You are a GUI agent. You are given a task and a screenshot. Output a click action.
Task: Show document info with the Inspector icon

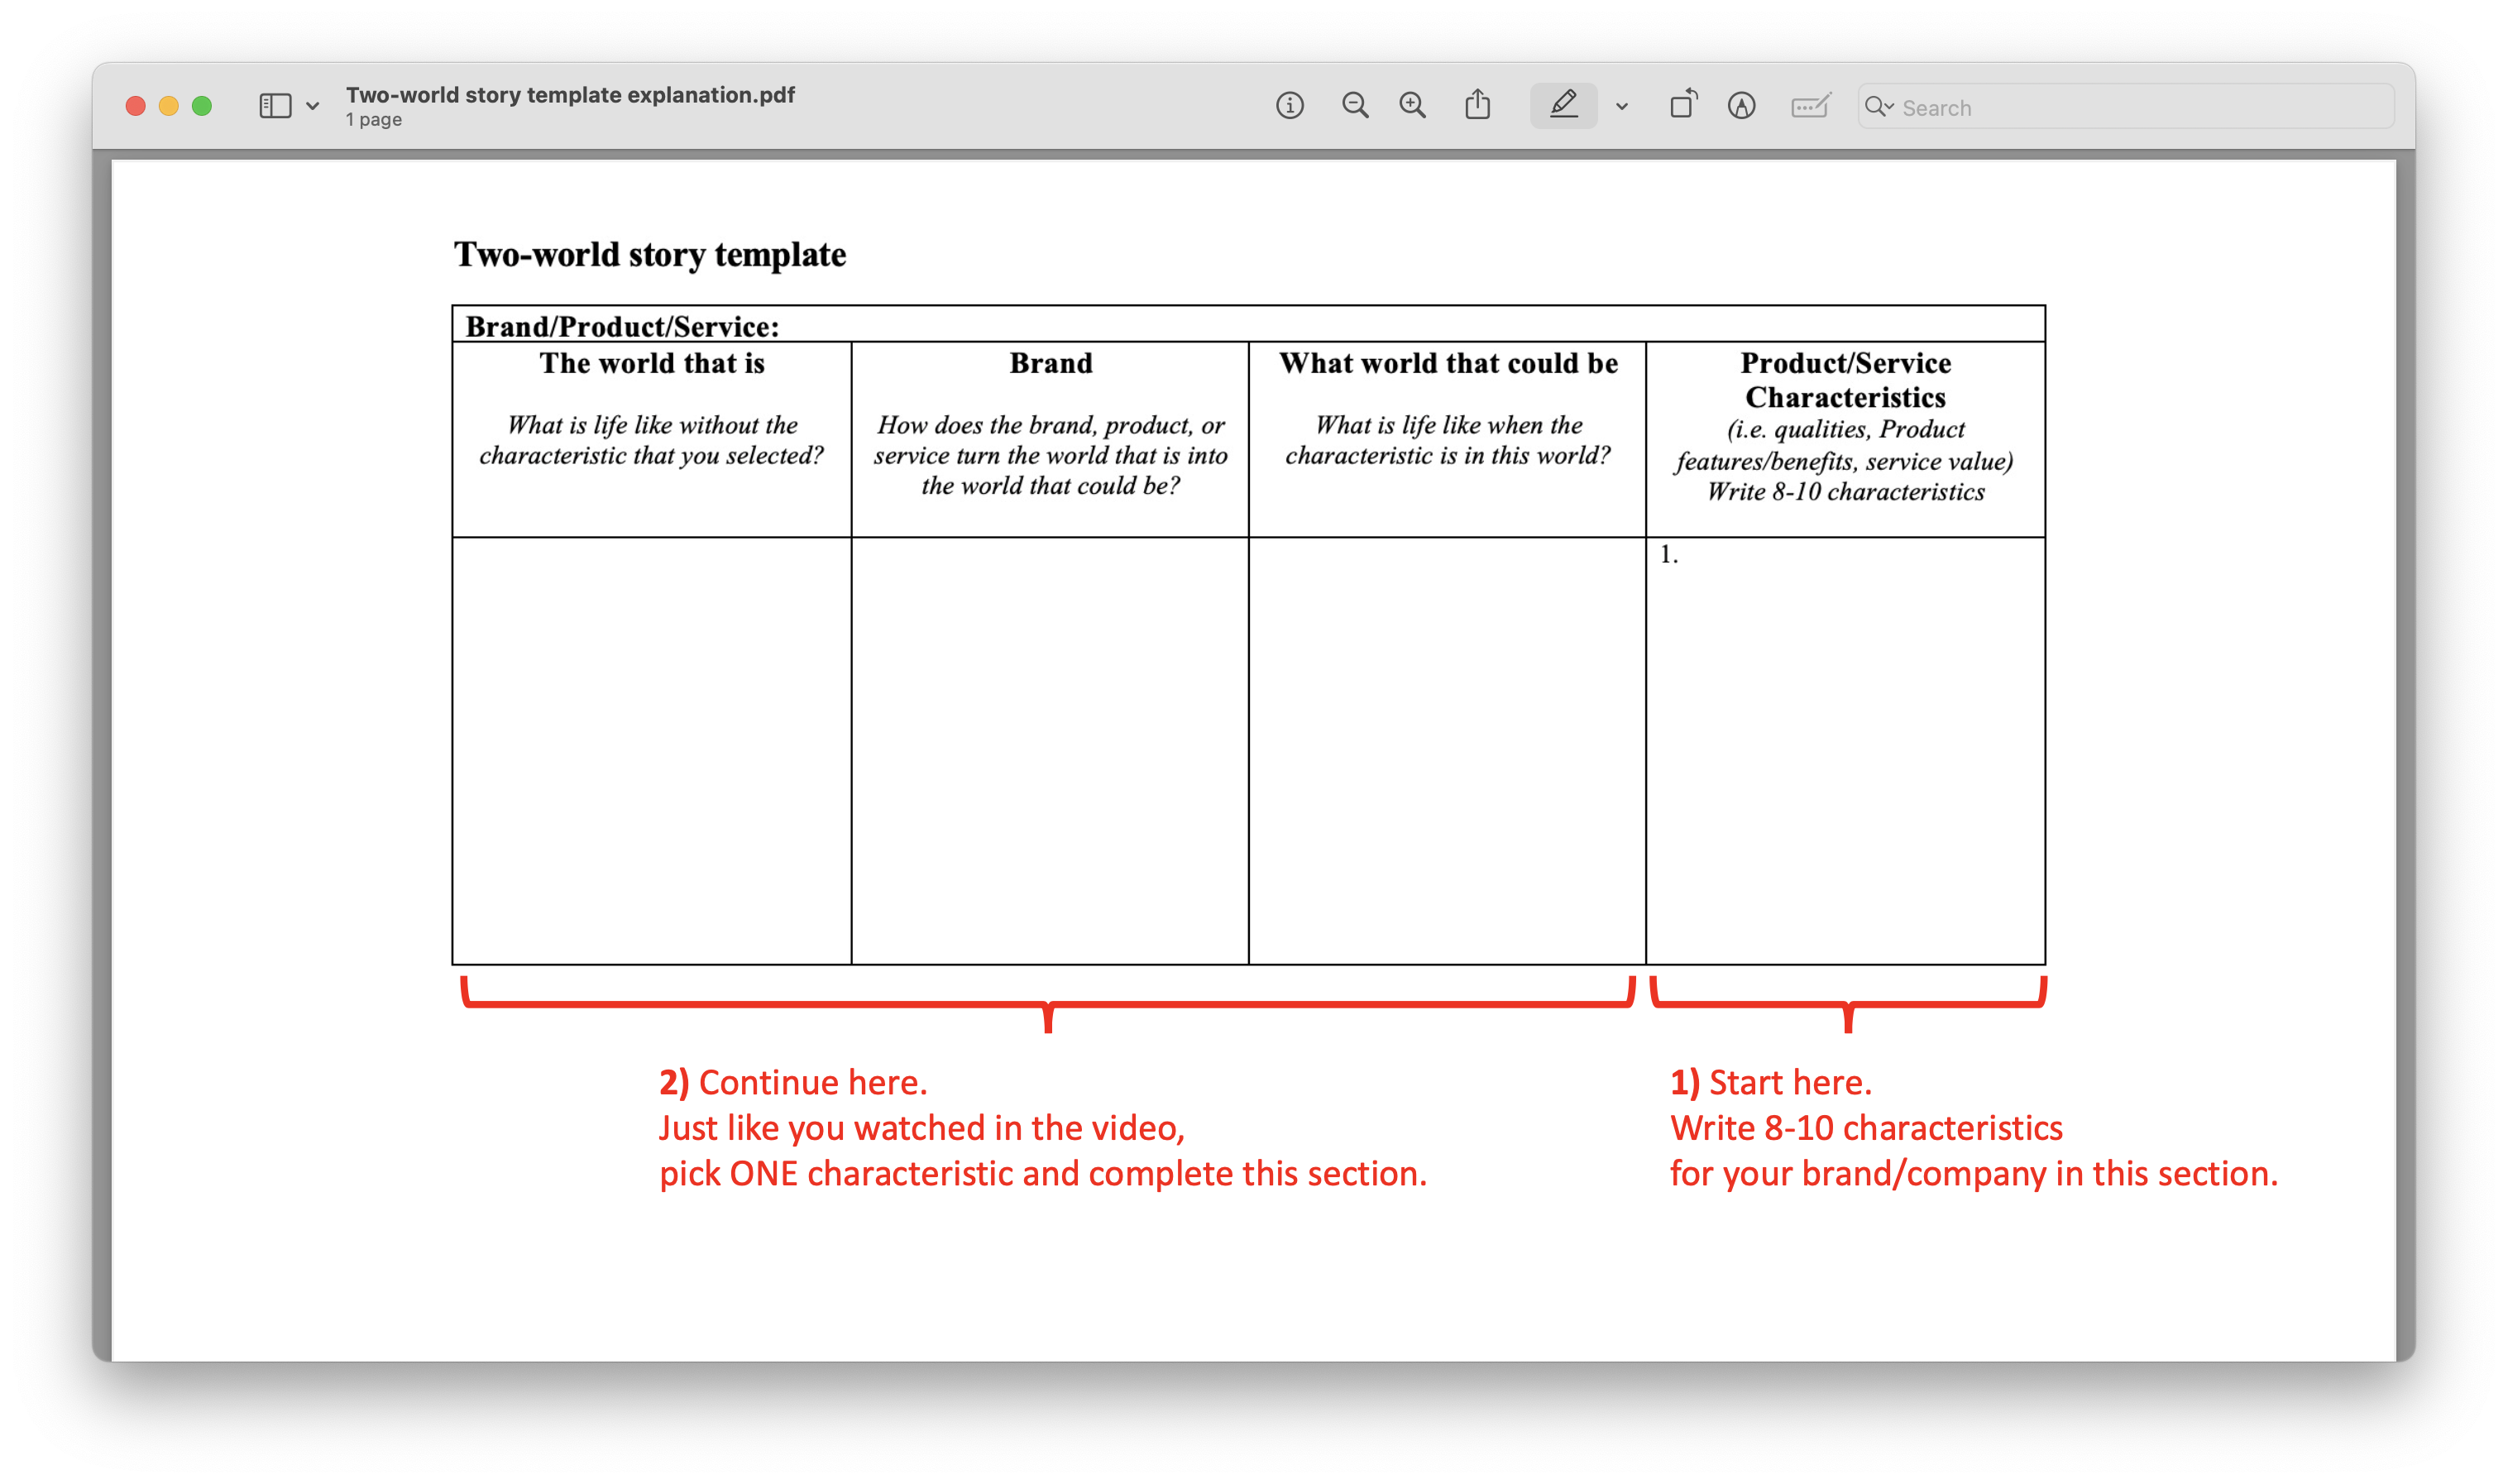click(x=1290, y=105)
